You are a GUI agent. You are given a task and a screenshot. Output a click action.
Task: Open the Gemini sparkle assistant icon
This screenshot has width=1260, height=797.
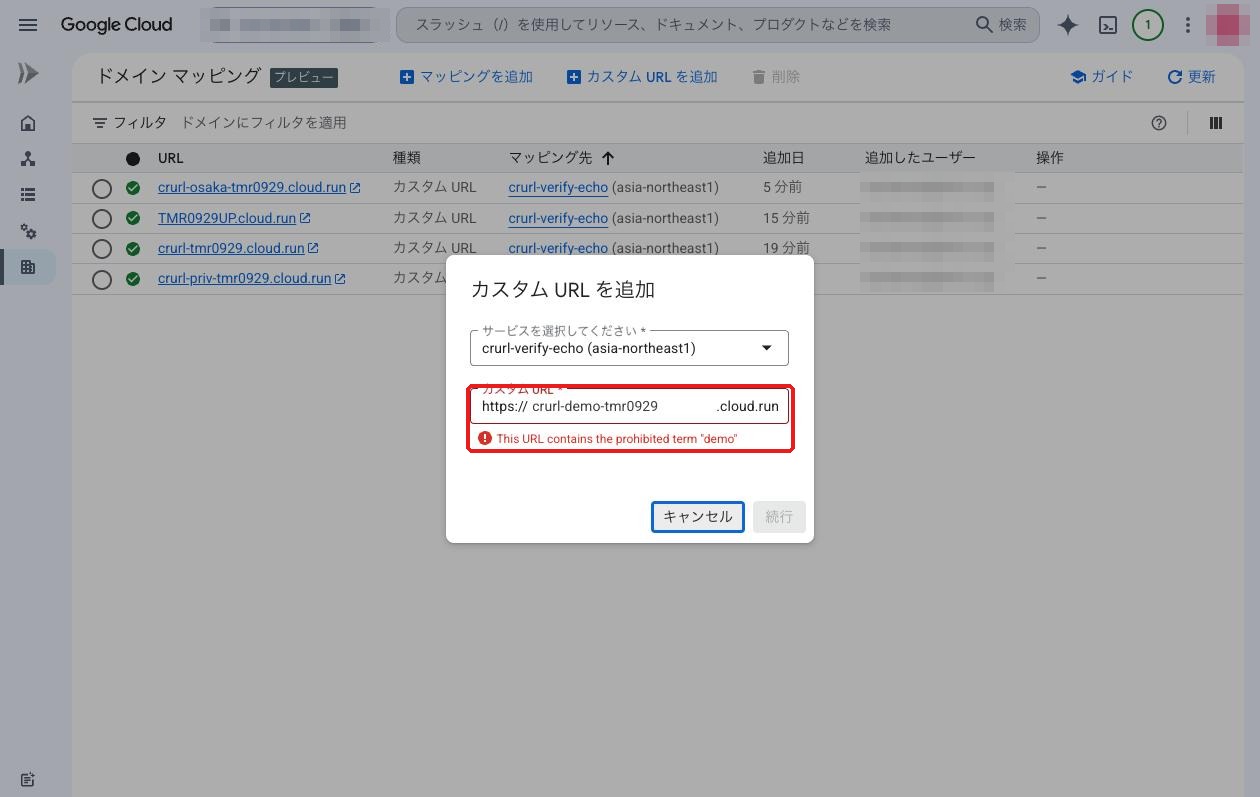click(1068, 25)
